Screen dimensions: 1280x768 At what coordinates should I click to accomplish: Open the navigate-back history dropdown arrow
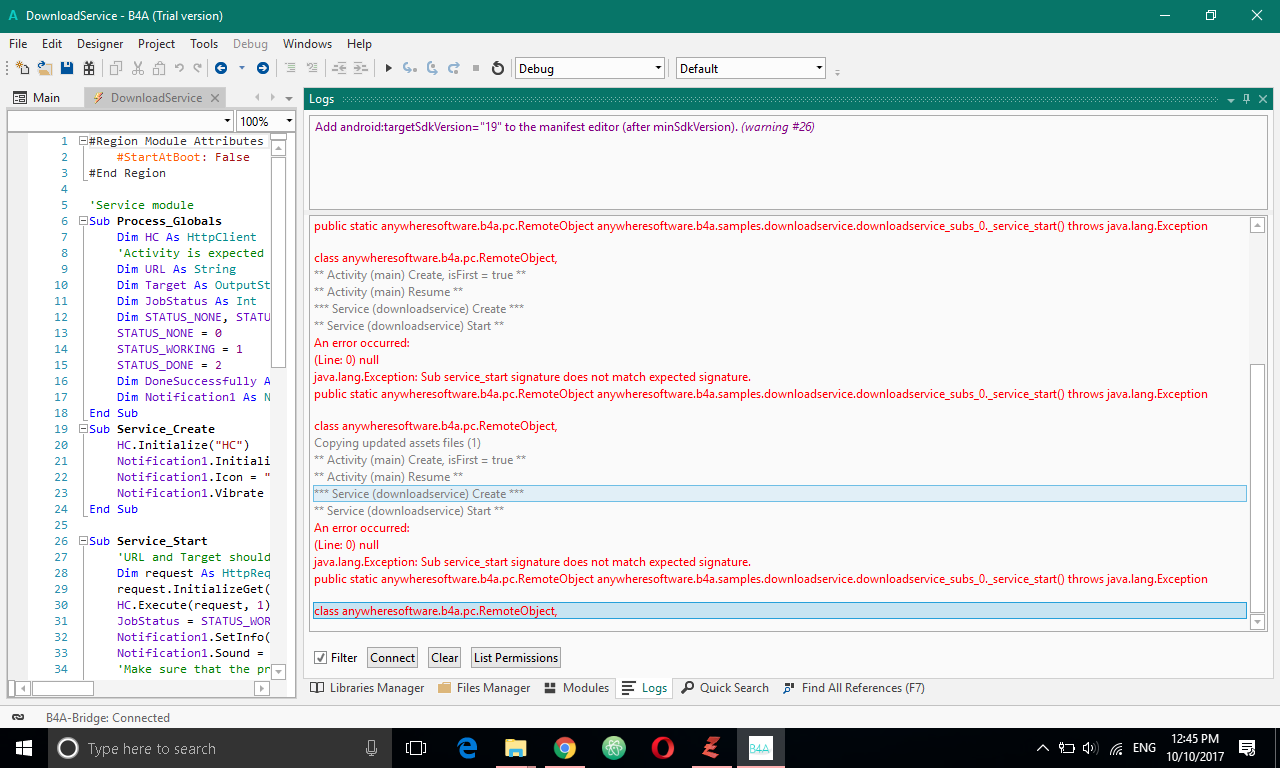point(242,68)
